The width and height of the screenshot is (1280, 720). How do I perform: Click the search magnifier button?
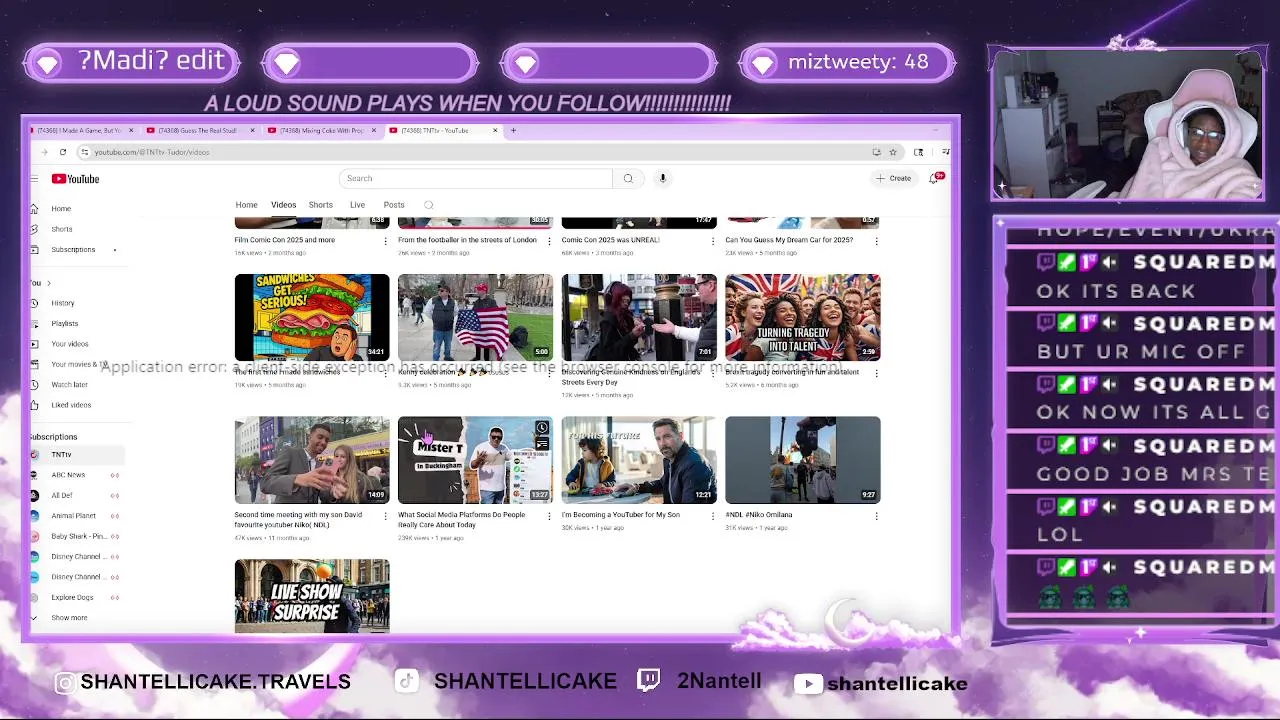click(x=628, y=178)
